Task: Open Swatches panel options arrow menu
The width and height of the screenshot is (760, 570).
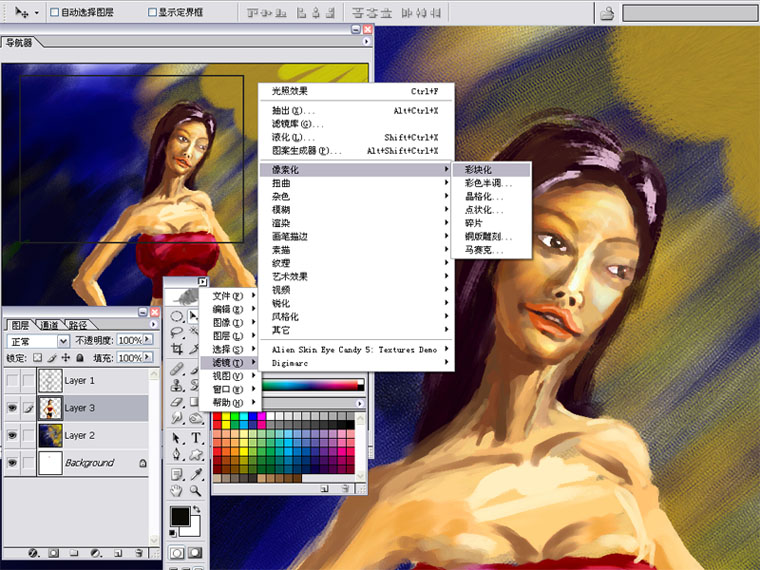Action: point(359,403)
